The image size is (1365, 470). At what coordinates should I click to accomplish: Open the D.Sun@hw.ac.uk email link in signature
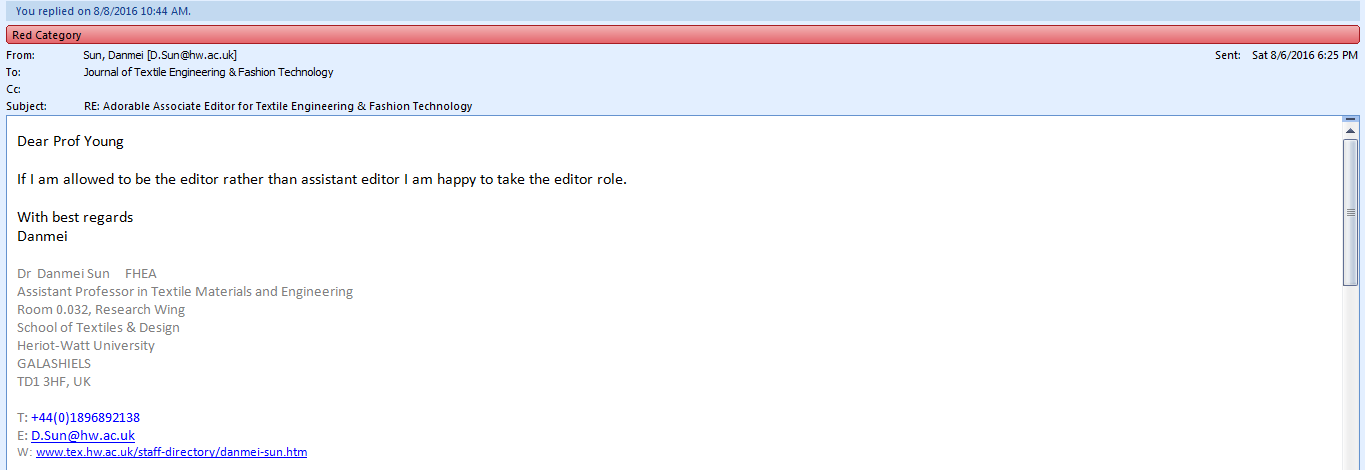pyautogui.click(x=83, y=436)
